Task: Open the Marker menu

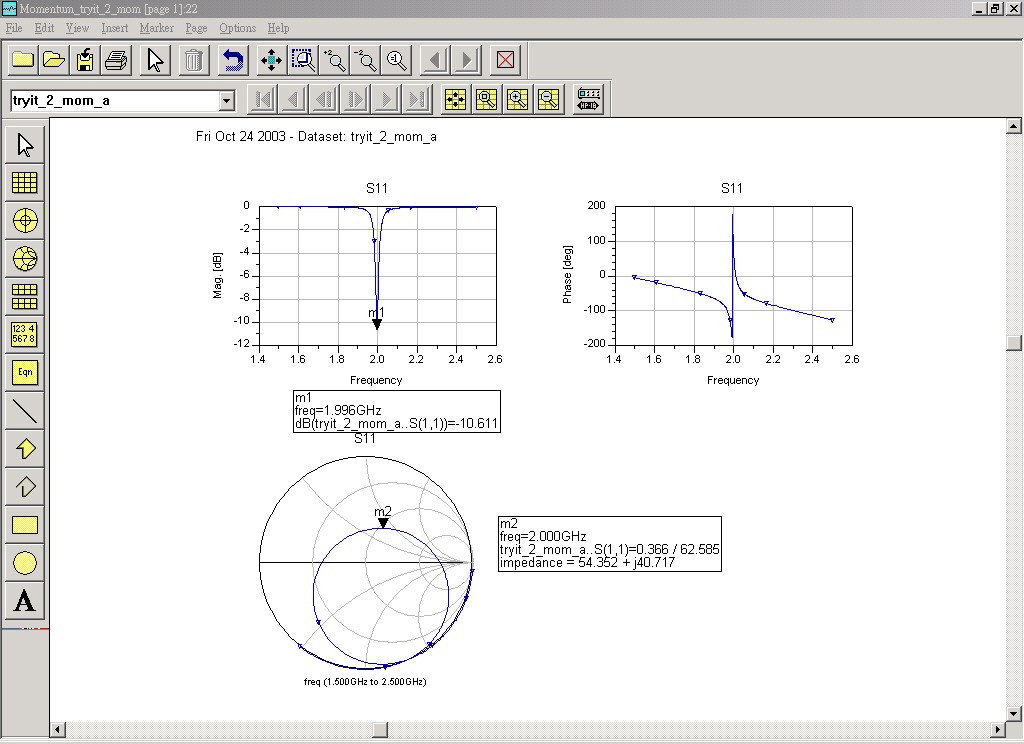Action: point(157,28)
